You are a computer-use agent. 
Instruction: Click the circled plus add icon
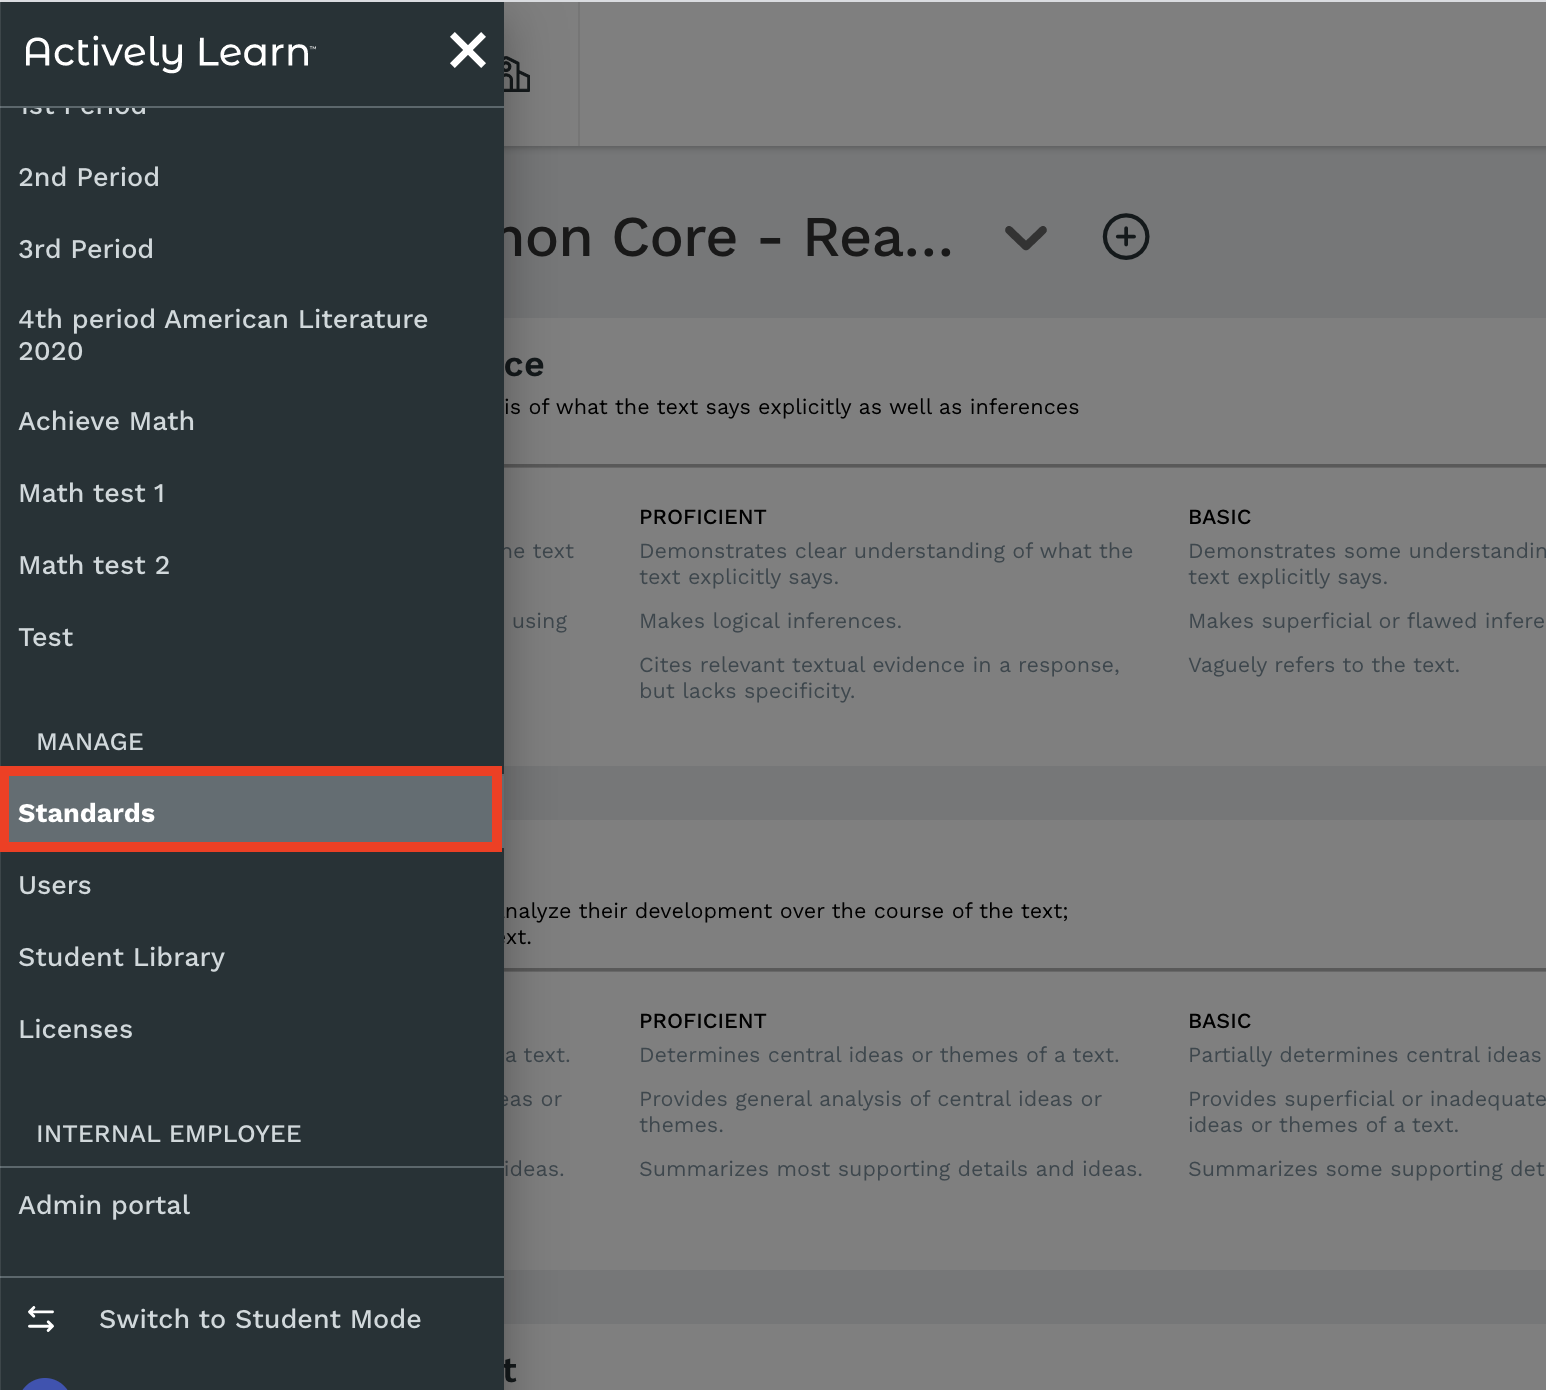point(1125,237)
